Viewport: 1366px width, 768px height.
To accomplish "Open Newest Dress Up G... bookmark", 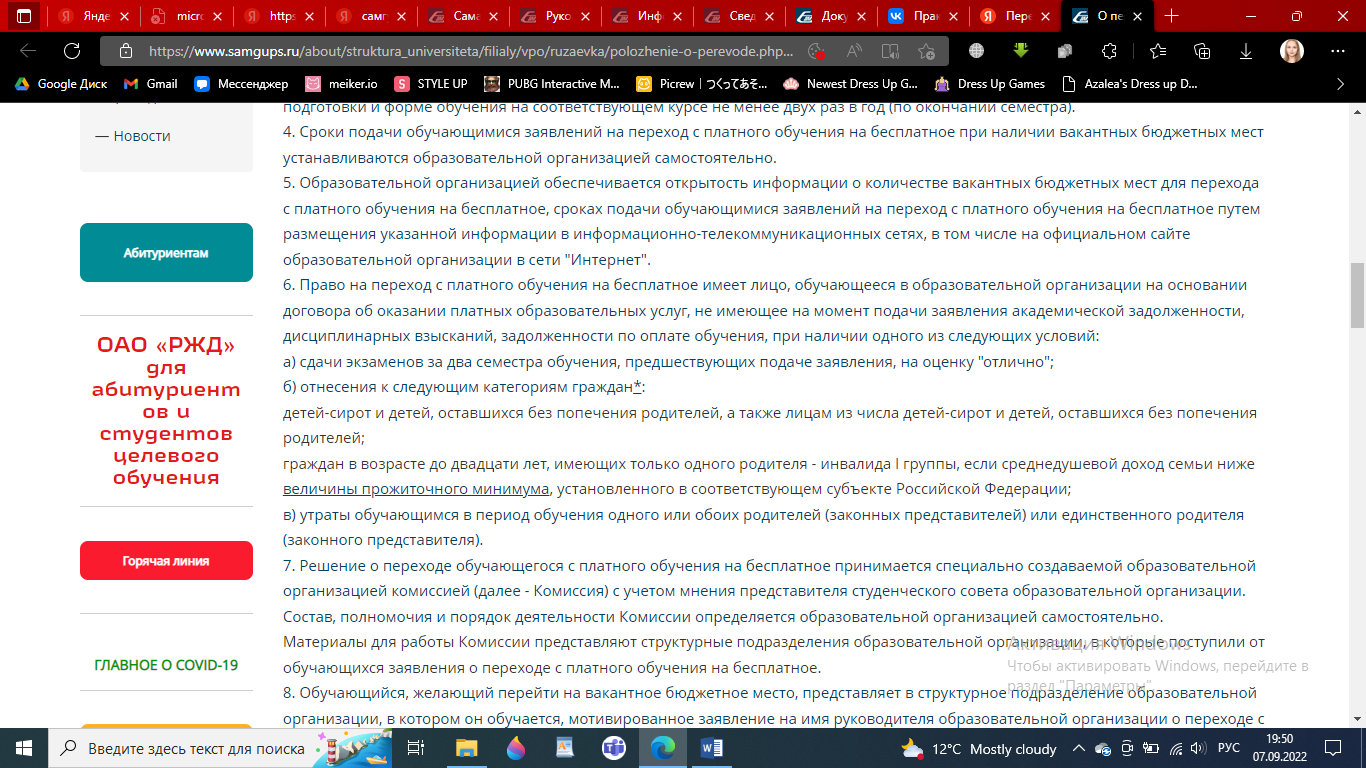I will [x=850, y=84].
